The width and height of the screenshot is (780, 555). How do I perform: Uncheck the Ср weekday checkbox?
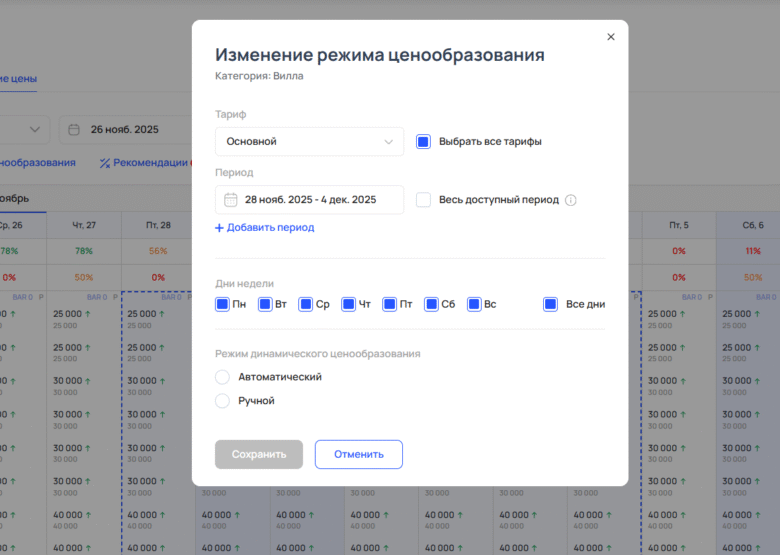305,304
